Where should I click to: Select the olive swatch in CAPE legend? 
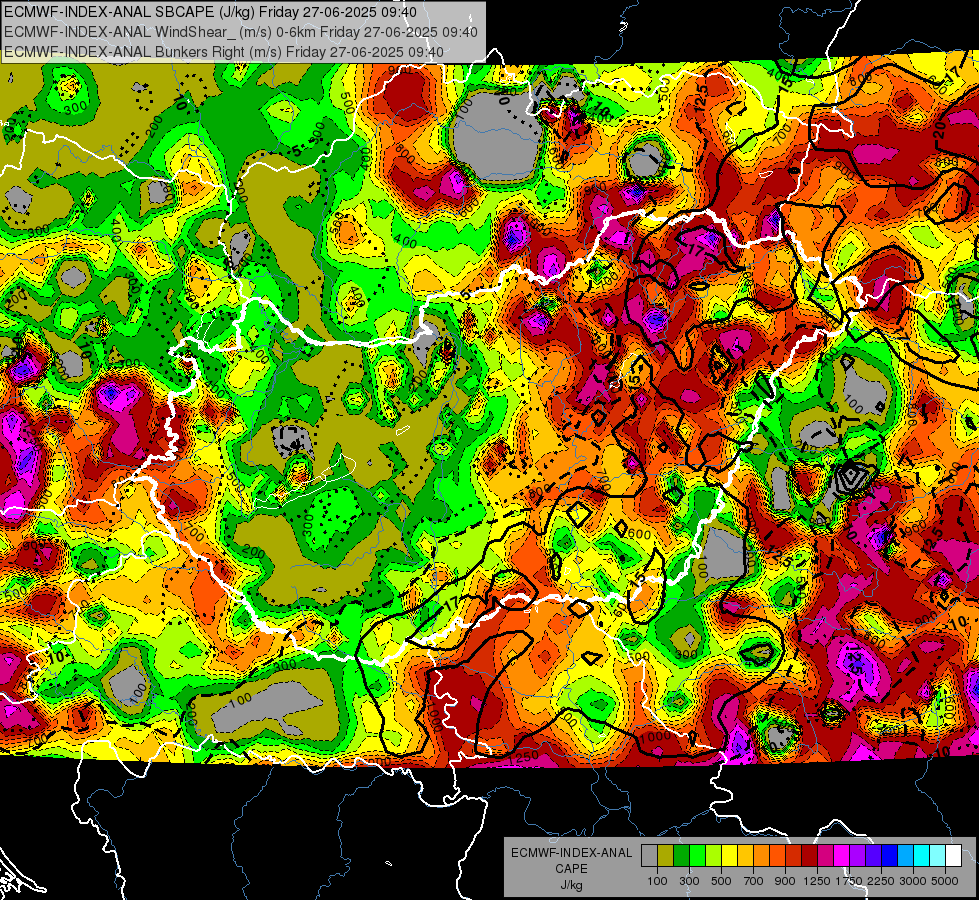click(666, 855)
